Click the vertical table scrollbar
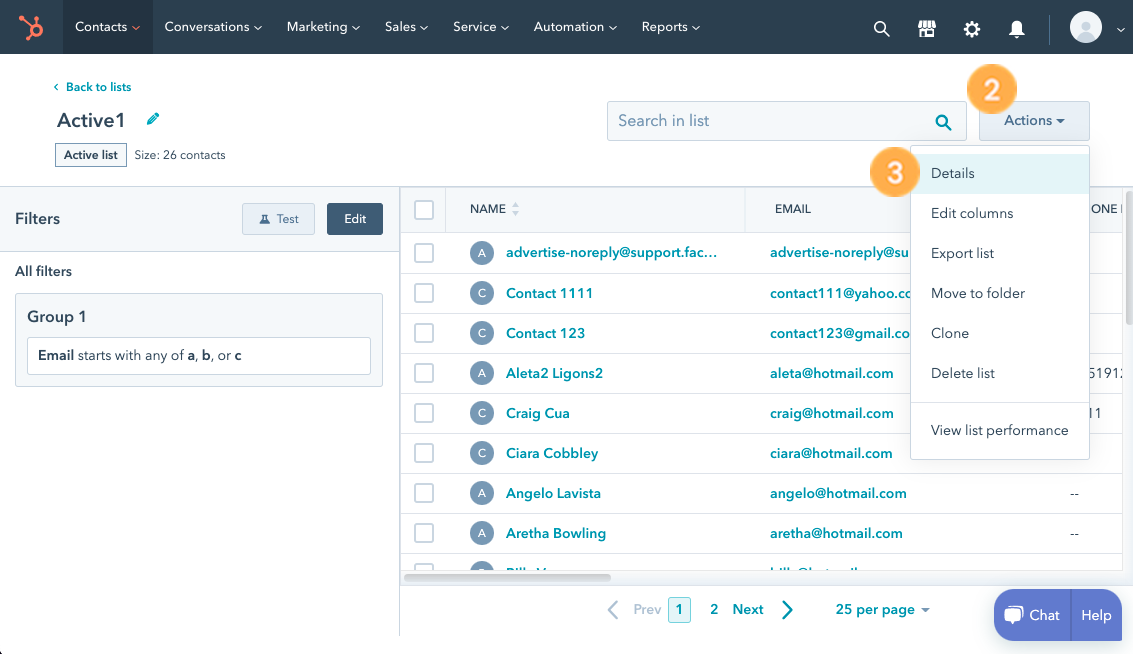 pos(1129,257)
